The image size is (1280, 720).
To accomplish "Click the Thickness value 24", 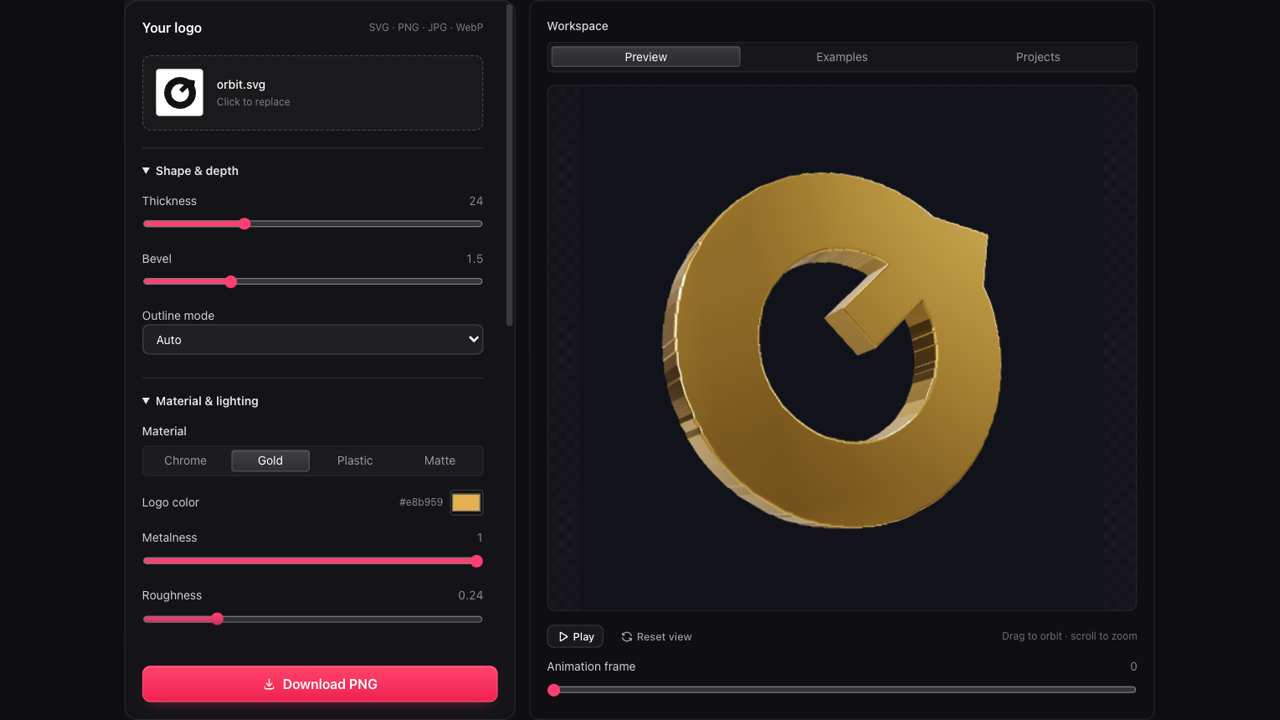I will point(476,201).
